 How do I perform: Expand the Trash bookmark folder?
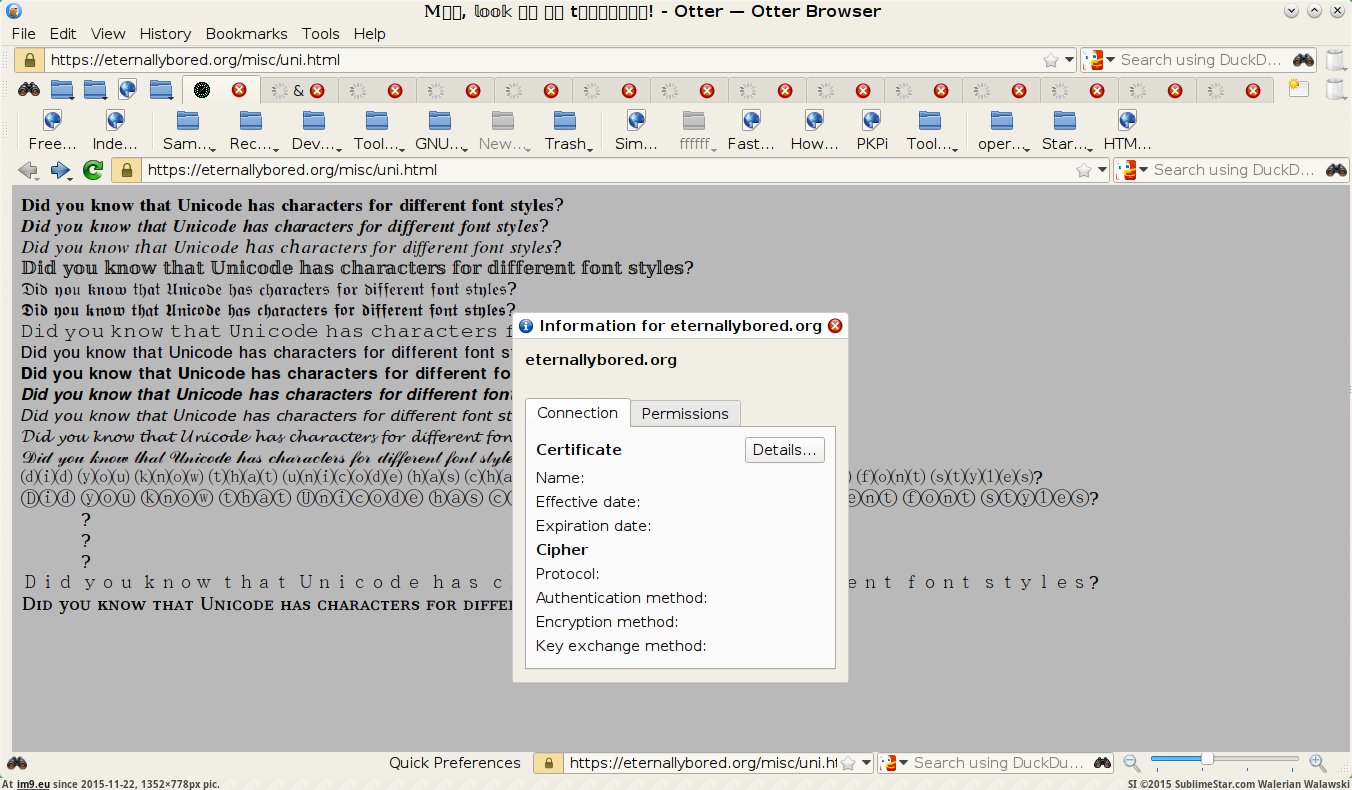(x=566, y=131)
